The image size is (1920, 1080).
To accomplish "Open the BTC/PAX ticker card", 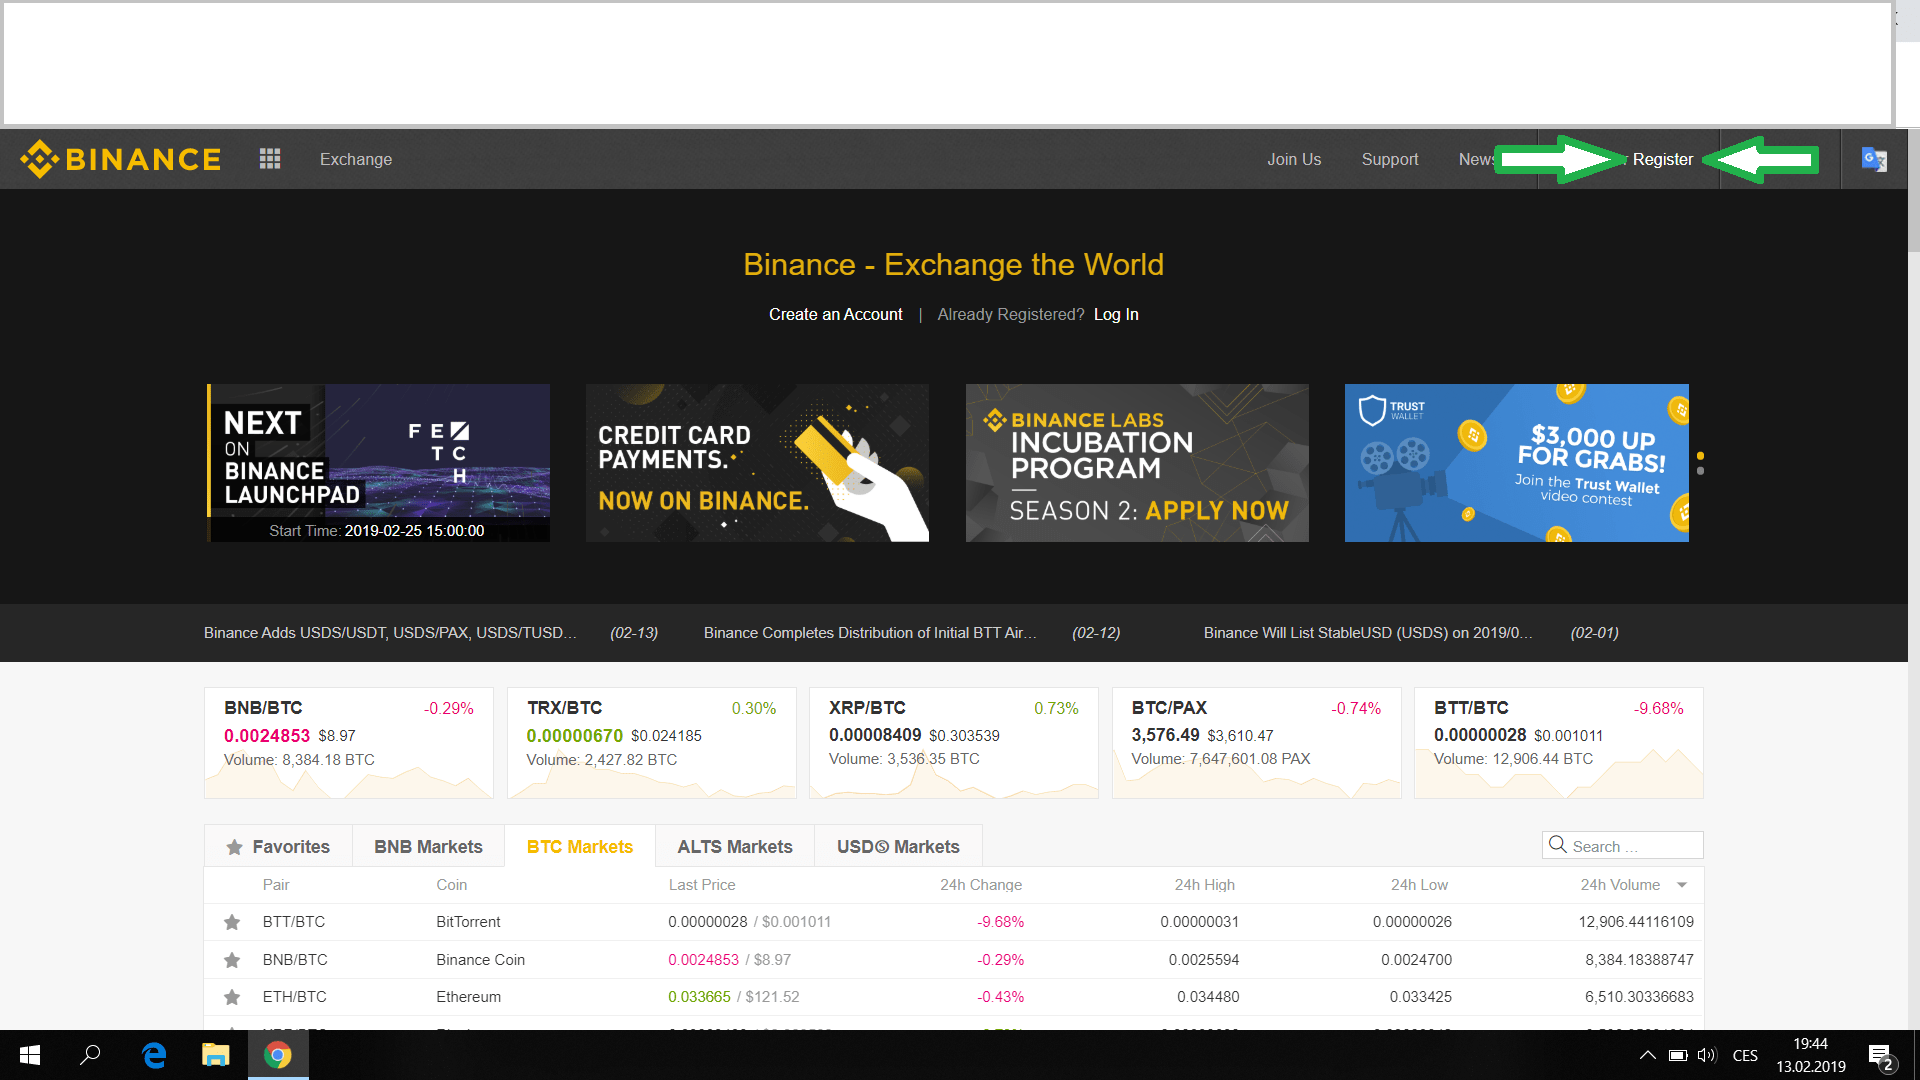I will [x=1257, y=743].
